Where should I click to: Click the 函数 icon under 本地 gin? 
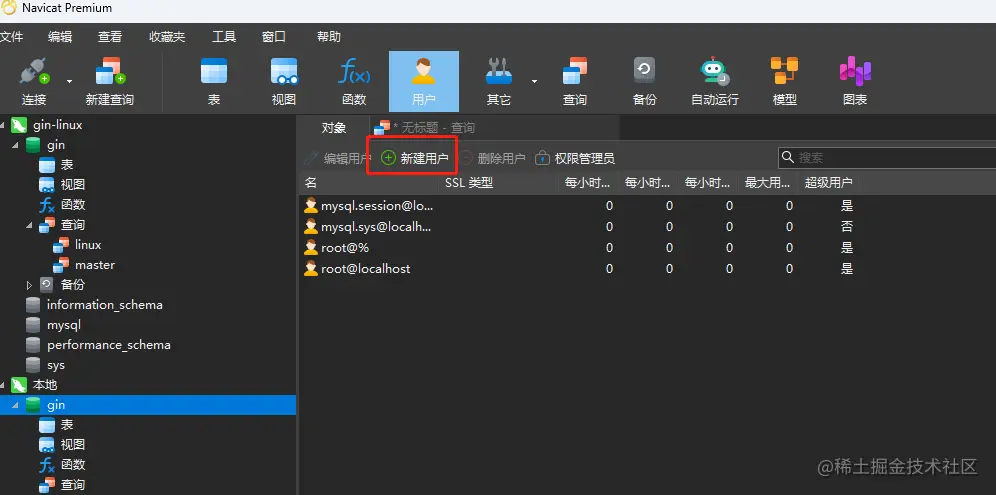click(47, 465)
